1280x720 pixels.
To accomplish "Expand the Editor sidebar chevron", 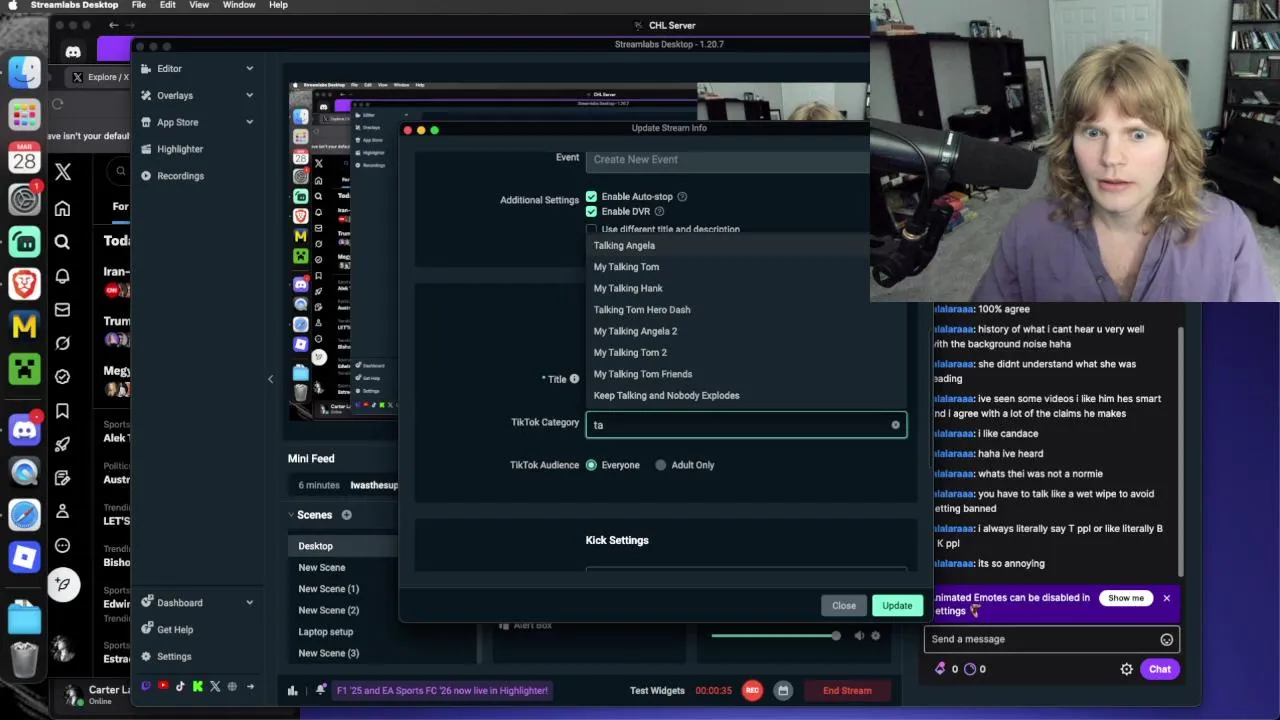I will pos(249,69).
